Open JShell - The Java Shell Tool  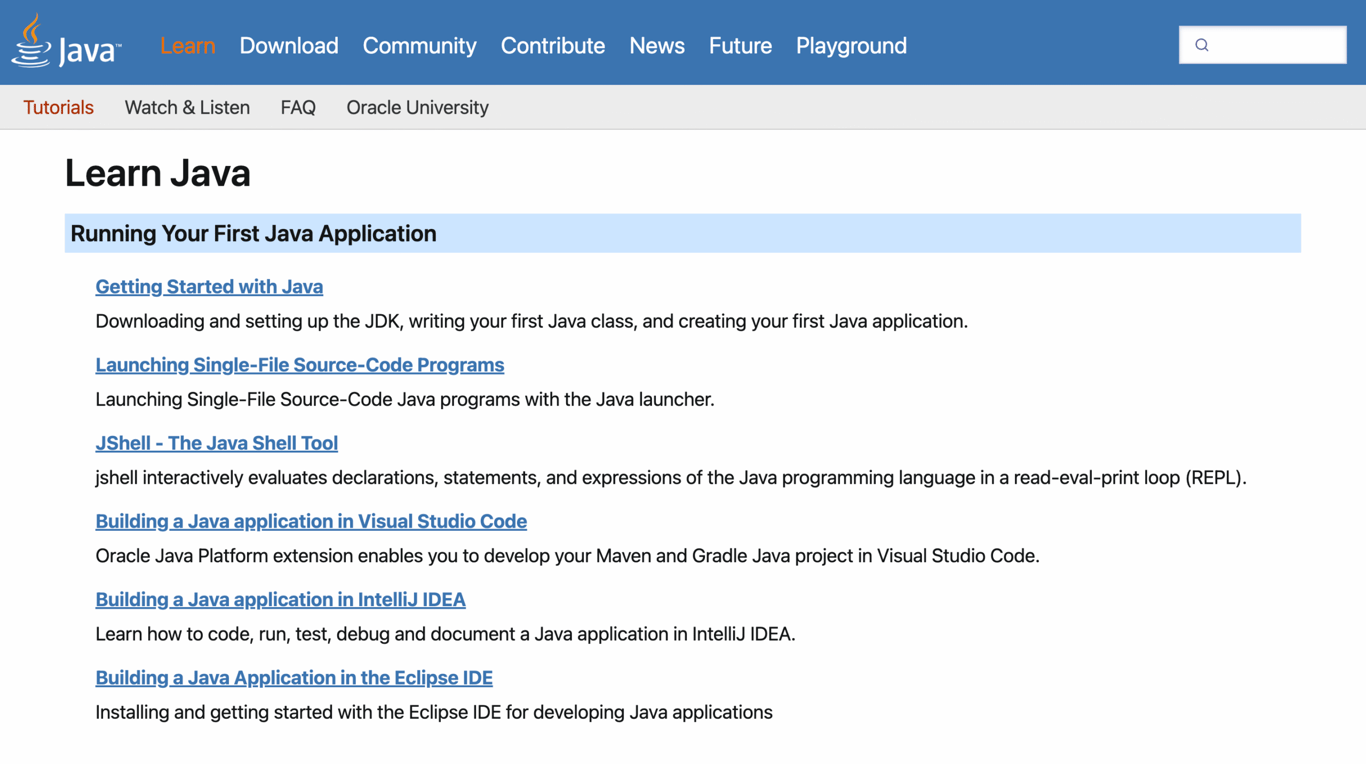click(216, 442)
